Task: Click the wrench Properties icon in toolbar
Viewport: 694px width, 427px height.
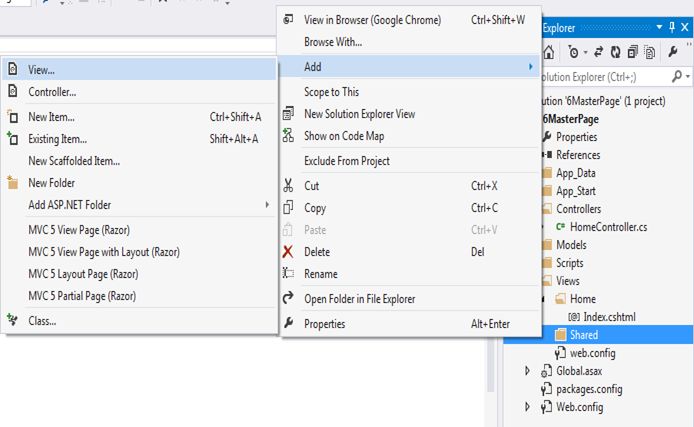Action: 673,52
